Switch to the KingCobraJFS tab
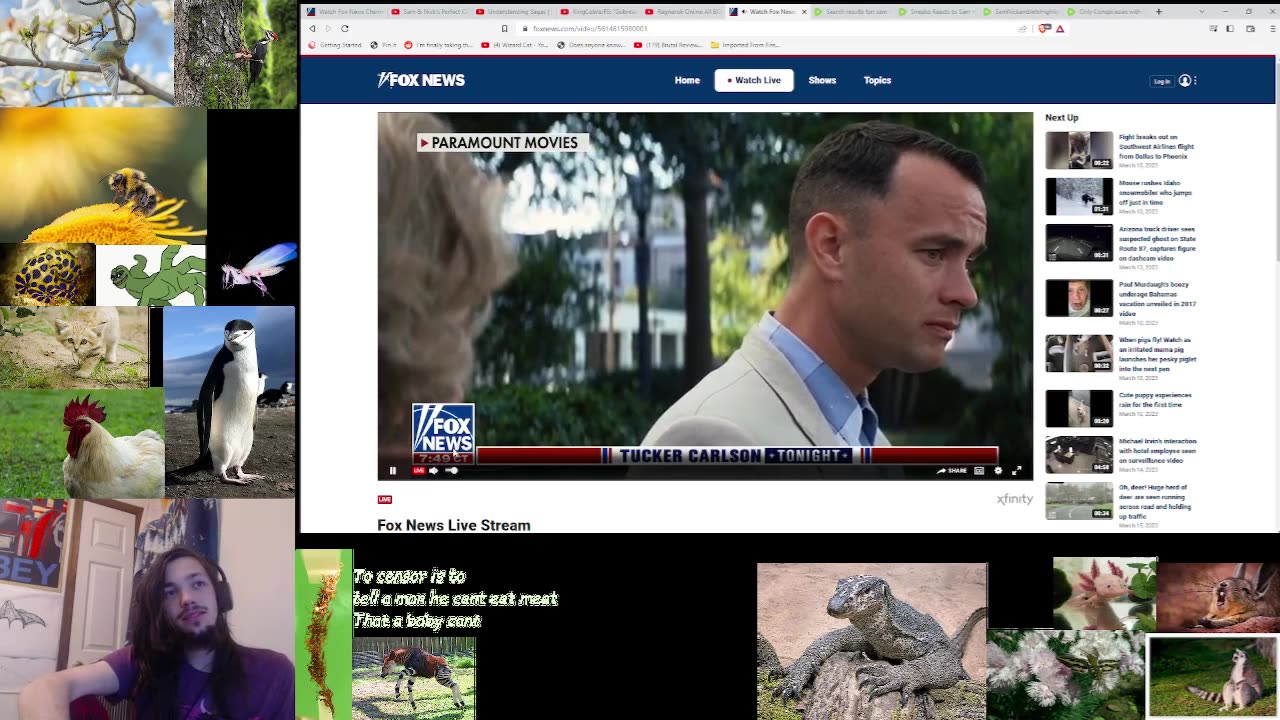The width and height of the screenshot is (1280, 720). tap(598, 12)
